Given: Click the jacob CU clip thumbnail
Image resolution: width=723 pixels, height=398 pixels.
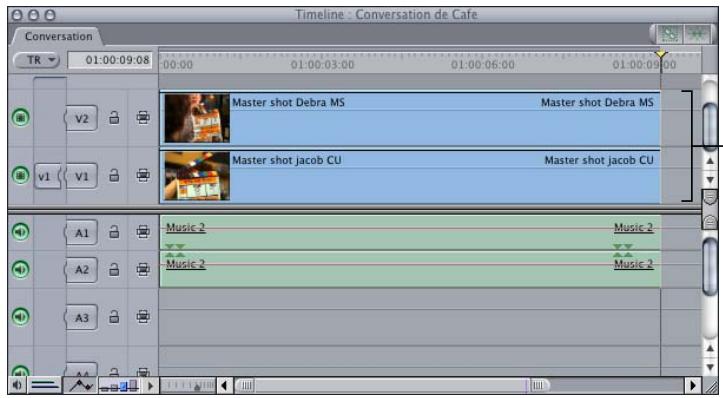Looking at the screenshot, I should 197,176.
